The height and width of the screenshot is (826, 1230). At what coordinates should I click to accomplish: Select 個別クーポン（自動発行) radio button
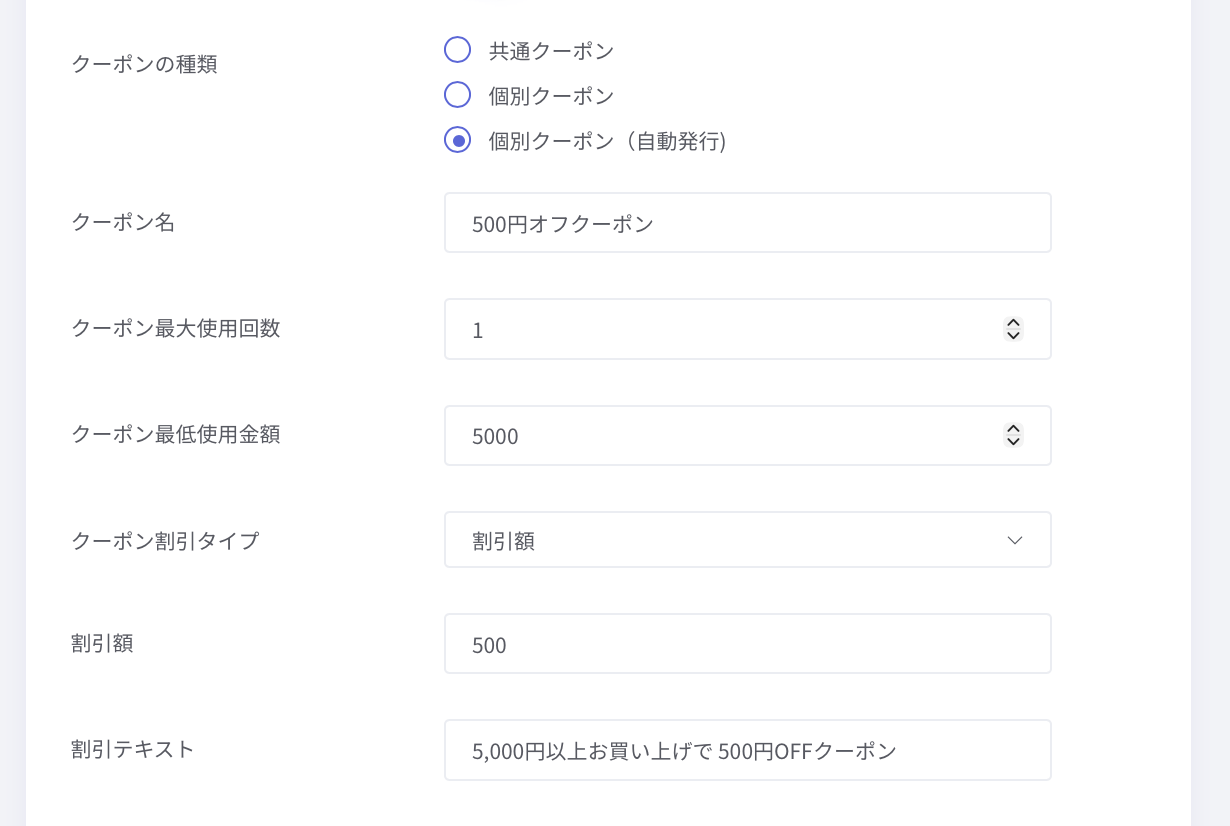point(457,141)
